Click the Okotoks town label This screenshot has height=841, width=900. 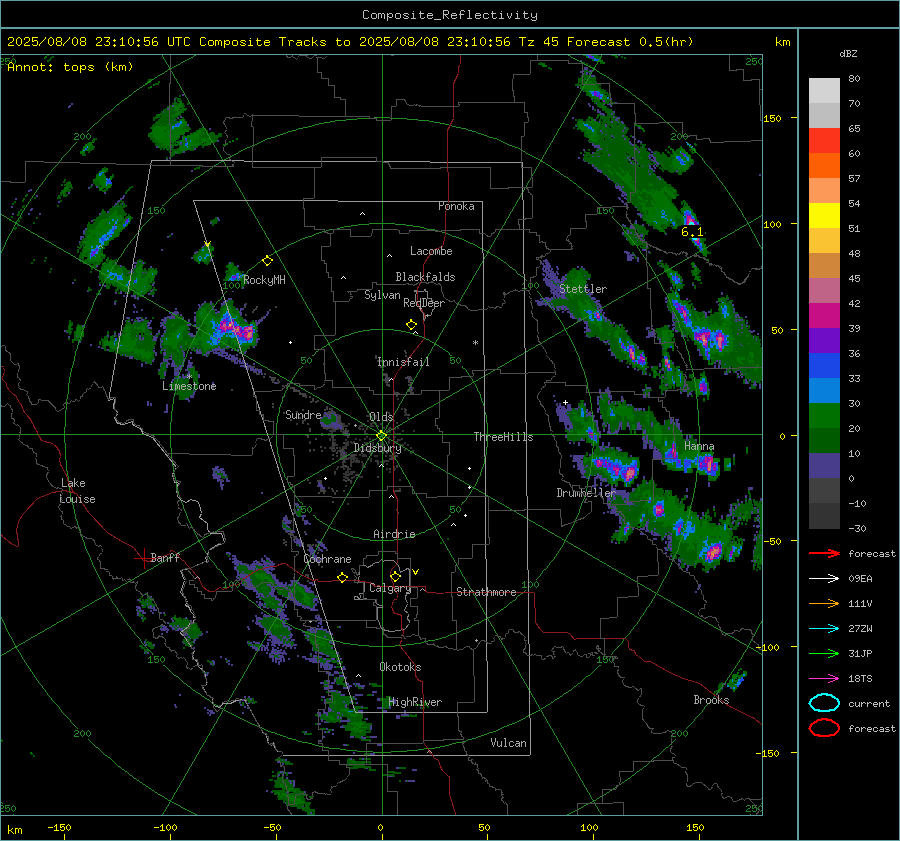(400, 667)
